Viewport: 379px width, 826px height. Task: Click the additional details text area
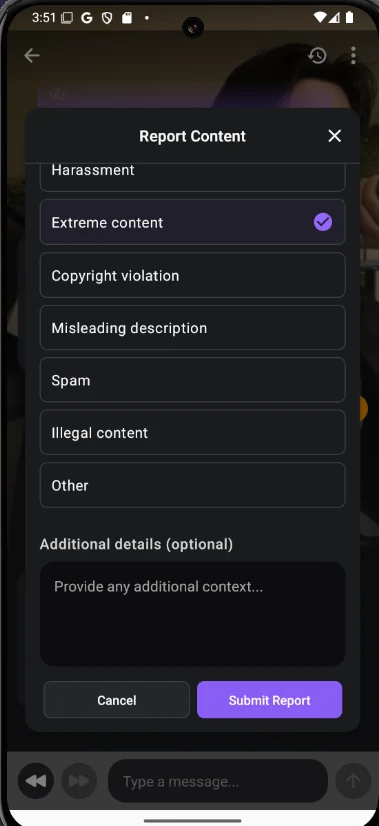tap(192, 614)
